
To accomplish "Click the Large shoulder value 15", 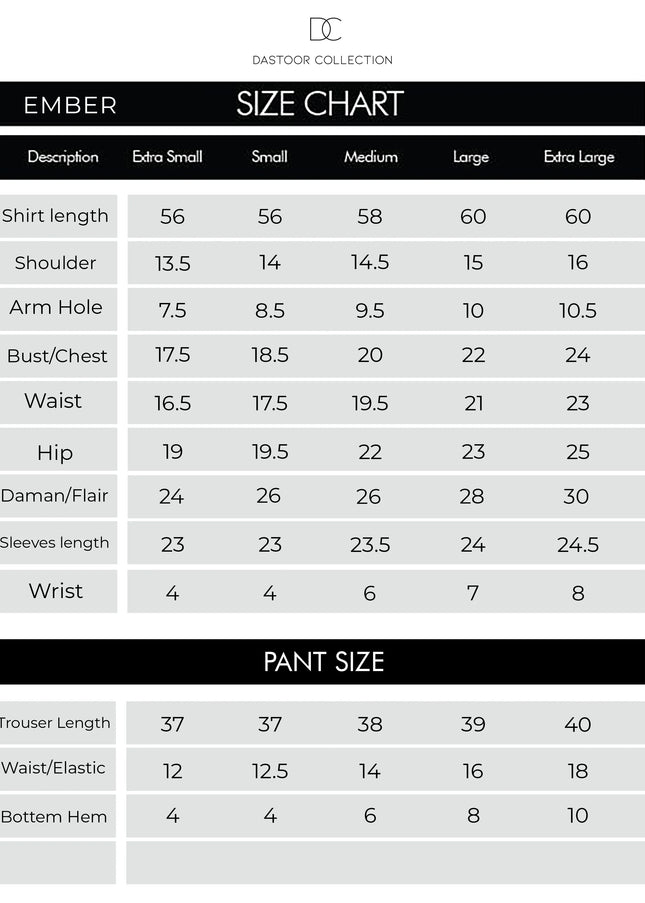I will 473,263.
